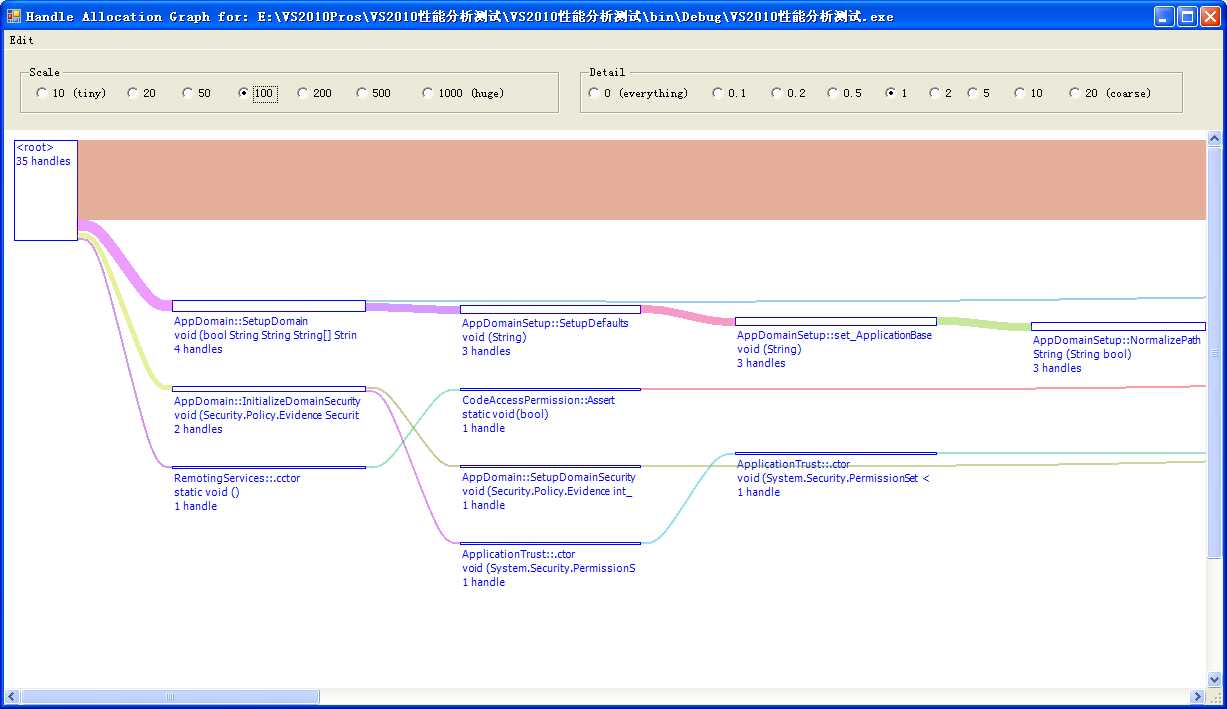
Task: Click vertical scrollbar down arrow
Action: coord(1215,679)
